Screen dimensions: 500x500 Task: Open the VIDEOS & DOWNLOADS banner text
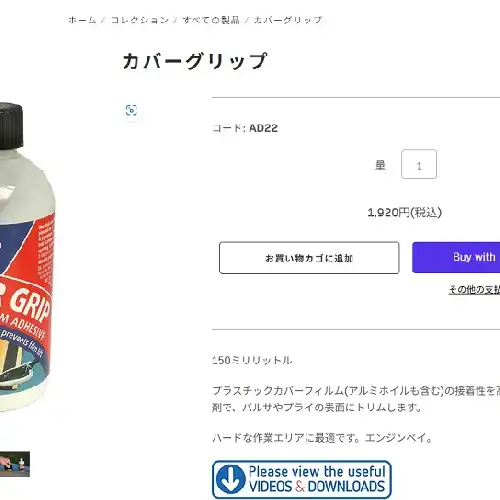point(317,487)
